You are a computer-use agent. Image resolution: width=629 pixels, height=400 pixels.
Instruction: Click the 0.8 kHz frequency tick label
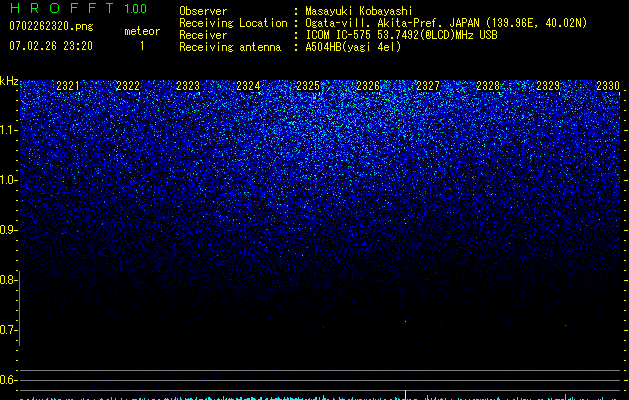[x=8, y=280]
